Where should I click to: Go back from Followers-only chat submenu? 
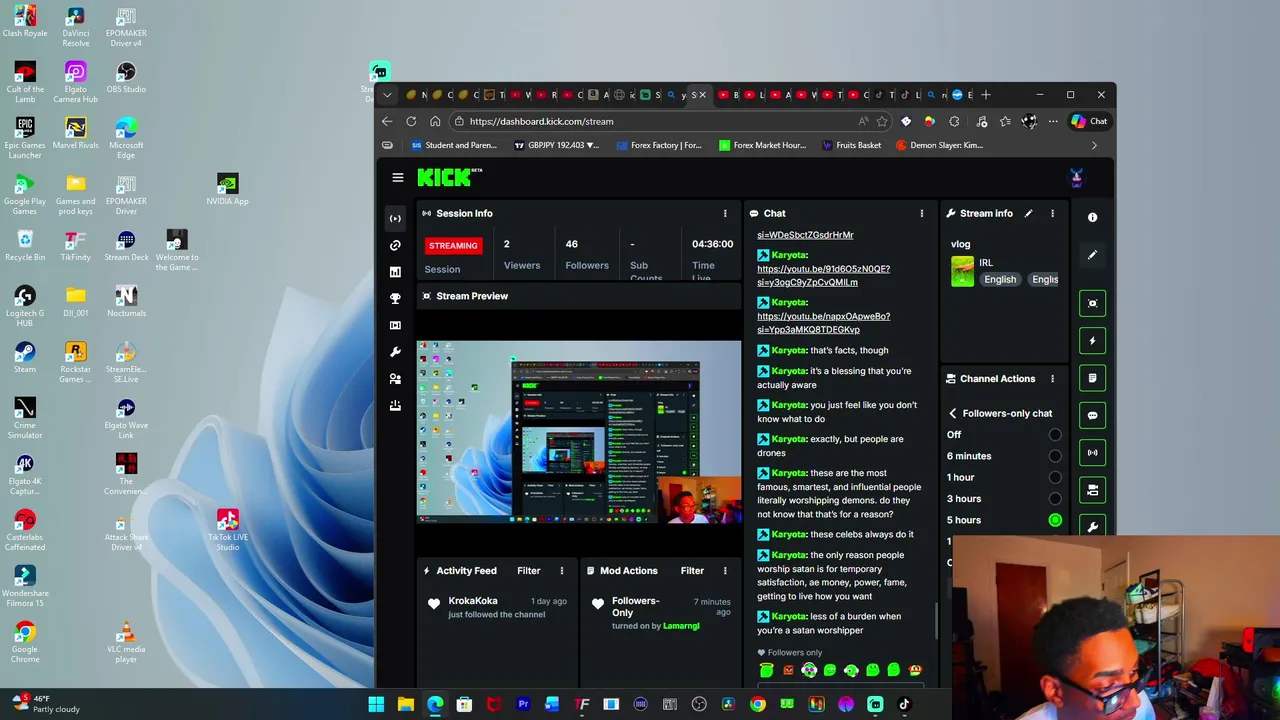tap(953, 413)
